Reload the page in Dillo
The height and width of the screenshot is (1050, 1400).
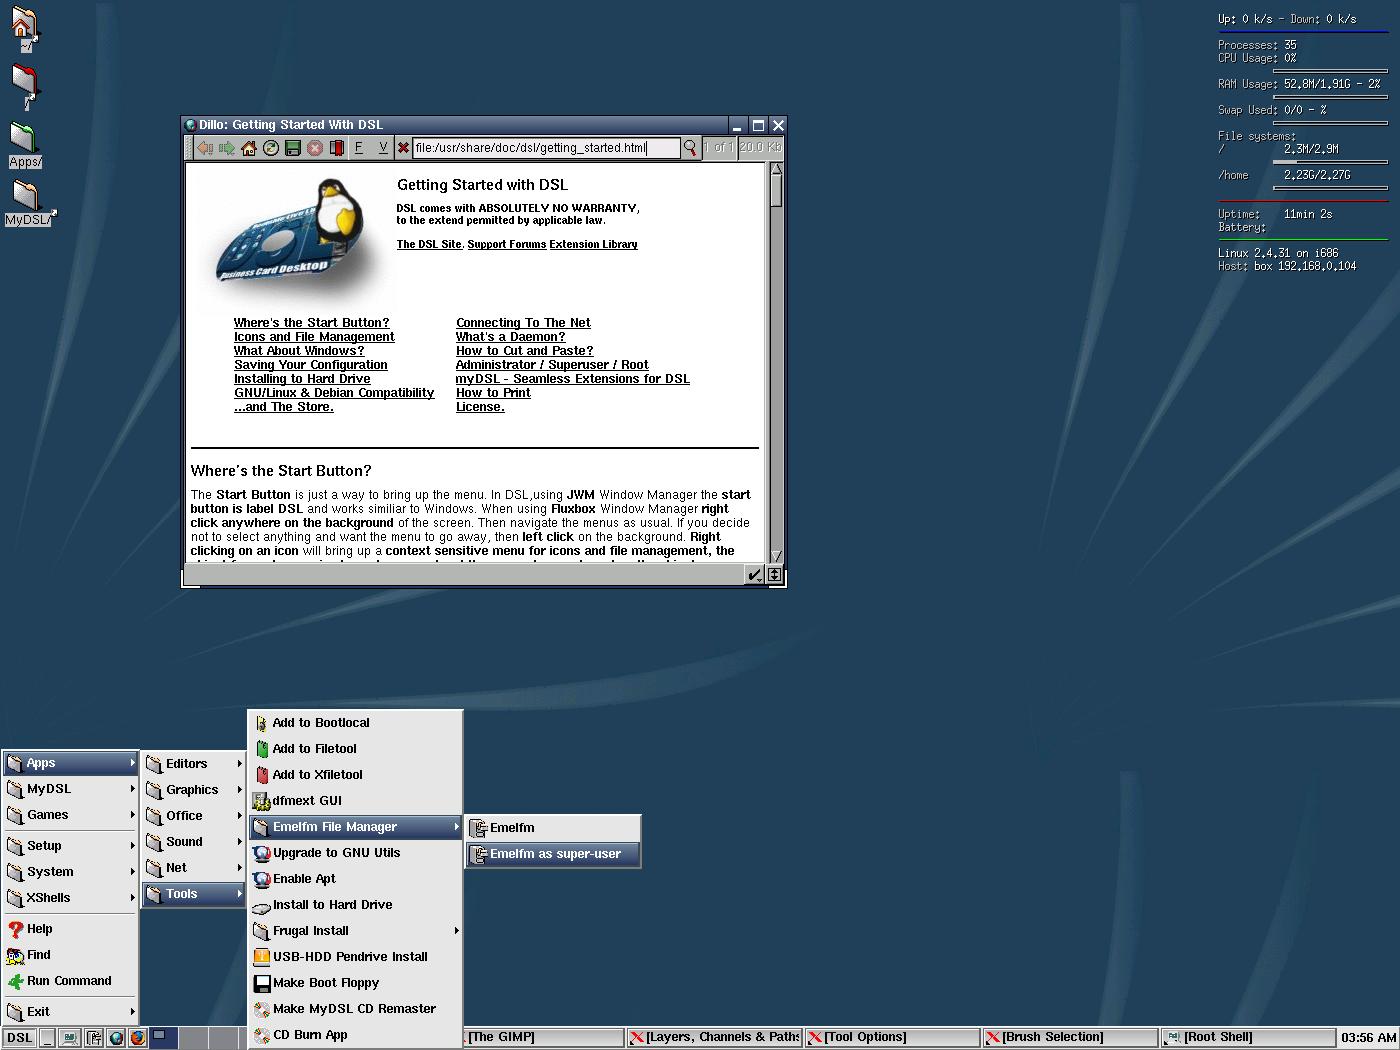(x=271, y=148)
